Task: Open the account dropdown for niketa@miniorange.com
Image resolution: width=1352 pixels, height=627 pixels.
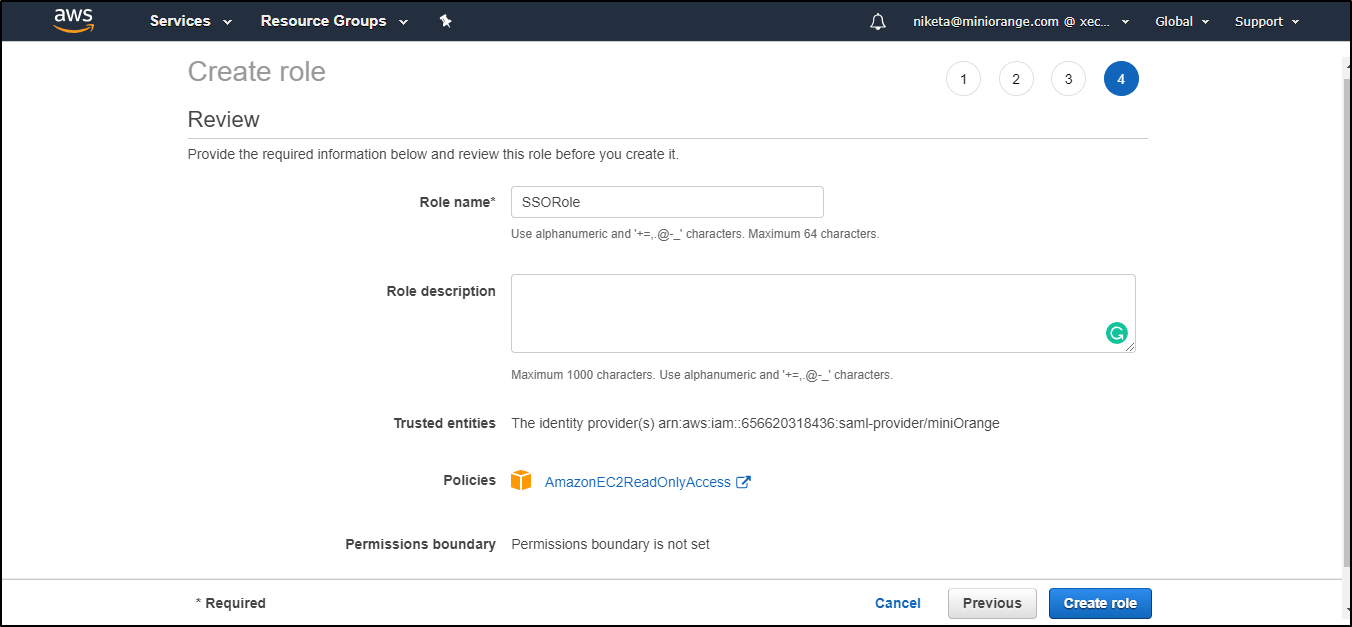Action: tap(1016, 20)
